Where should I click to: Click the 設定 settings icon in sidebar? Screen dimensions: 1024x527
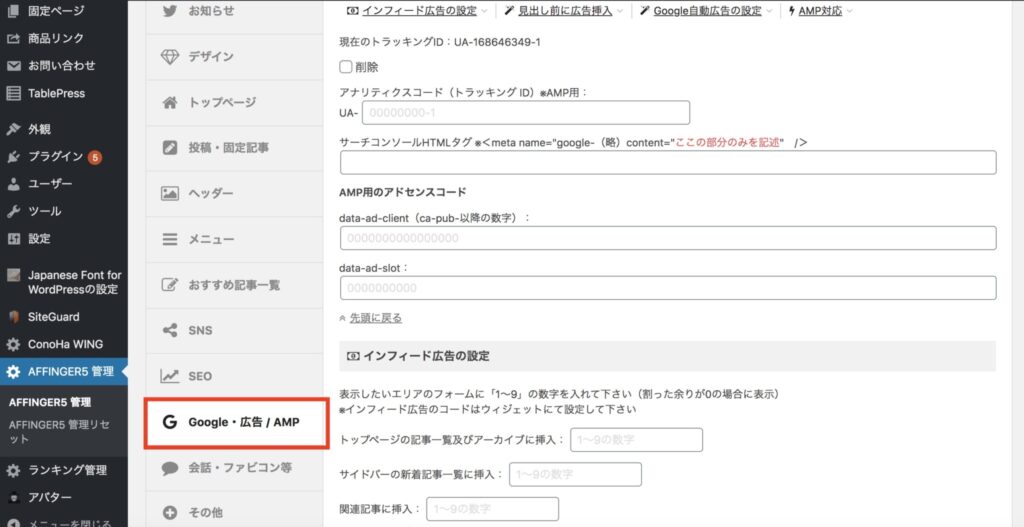point(13,239)
